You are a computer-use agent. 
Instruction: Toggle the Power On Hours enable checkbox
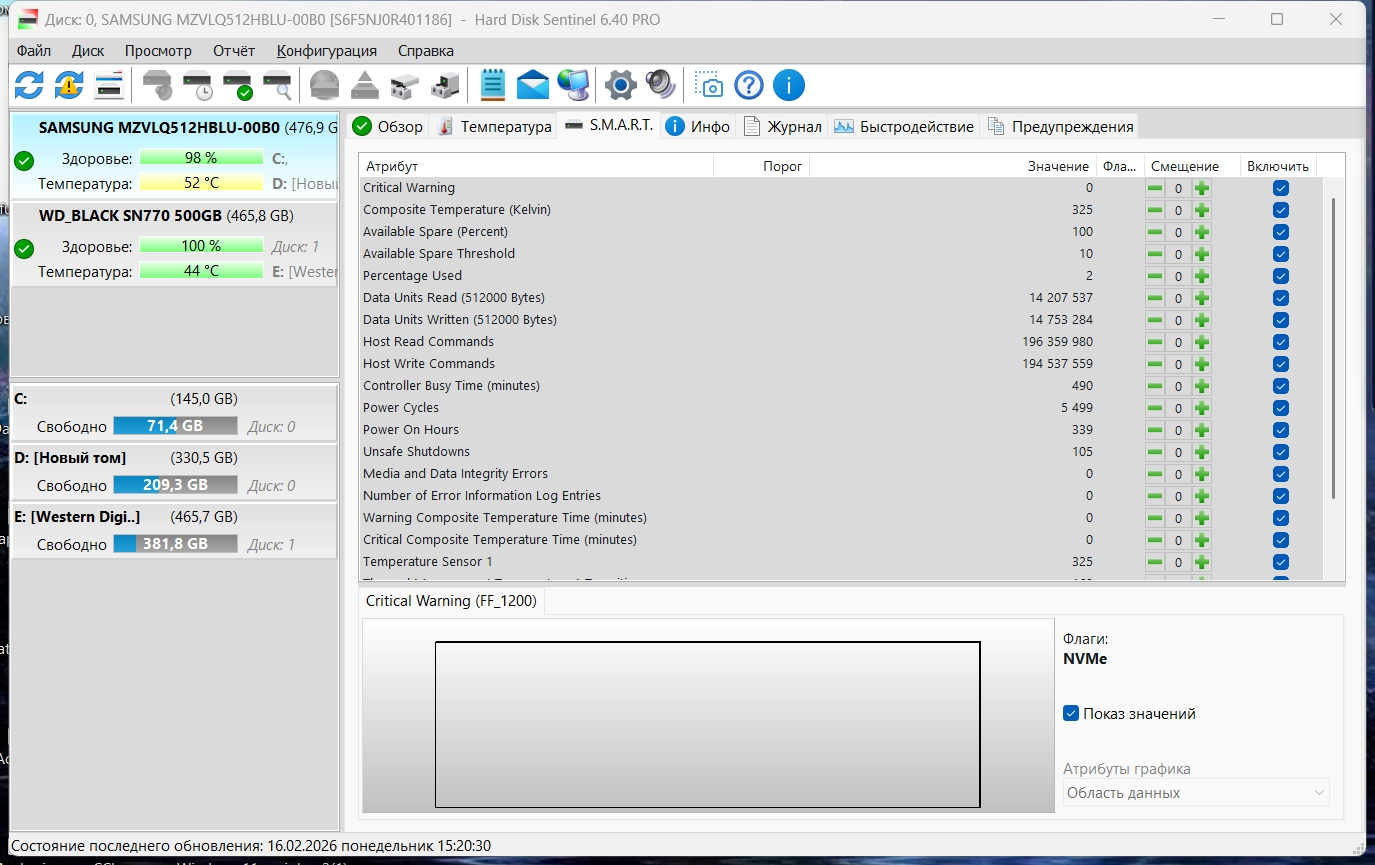1281,430
